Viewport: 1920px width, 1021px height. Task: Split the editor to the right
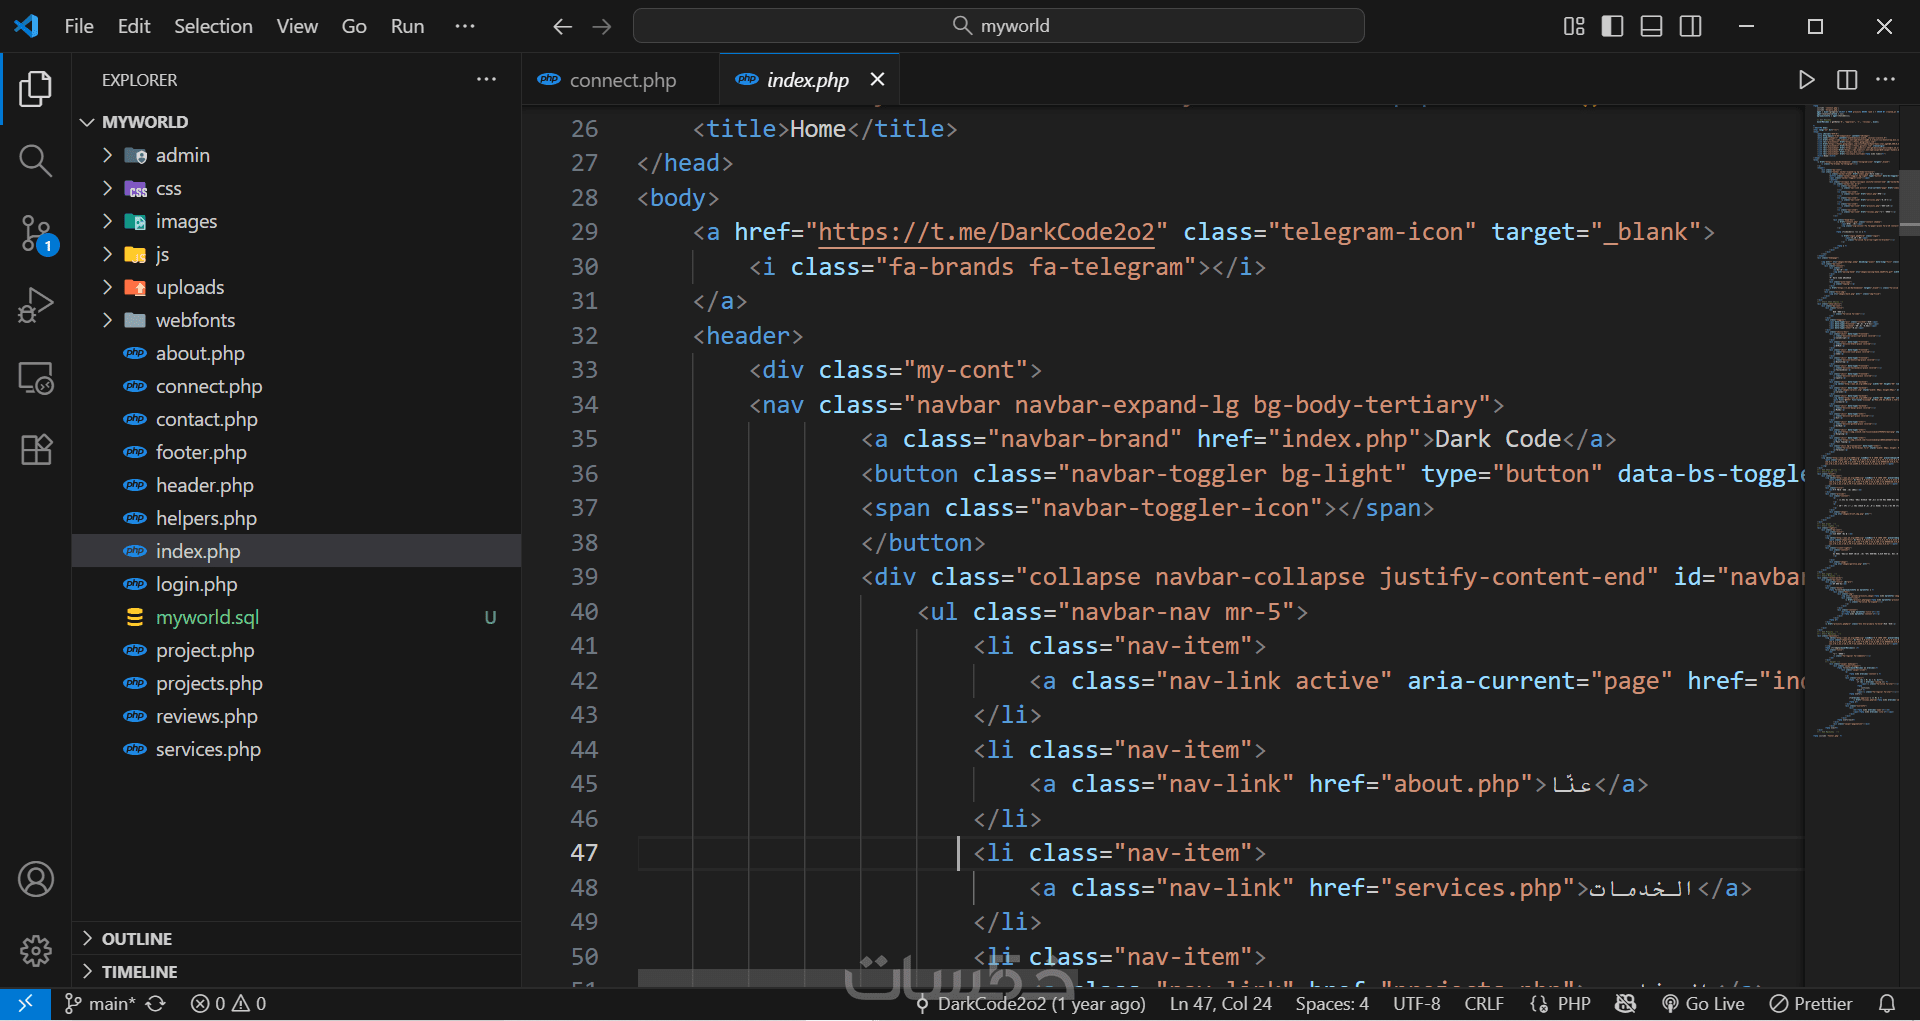coord(1847,80)
